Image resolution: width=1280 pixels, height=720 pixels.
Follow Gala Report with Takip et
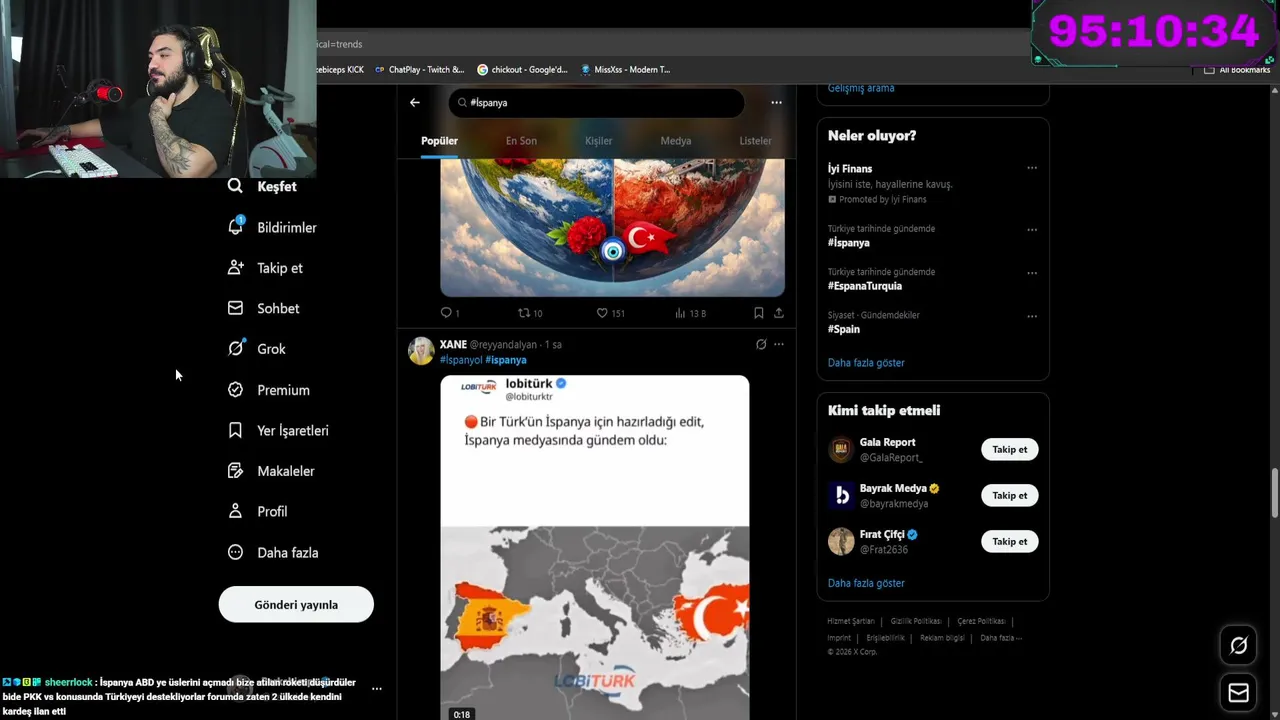(1009, 449)
